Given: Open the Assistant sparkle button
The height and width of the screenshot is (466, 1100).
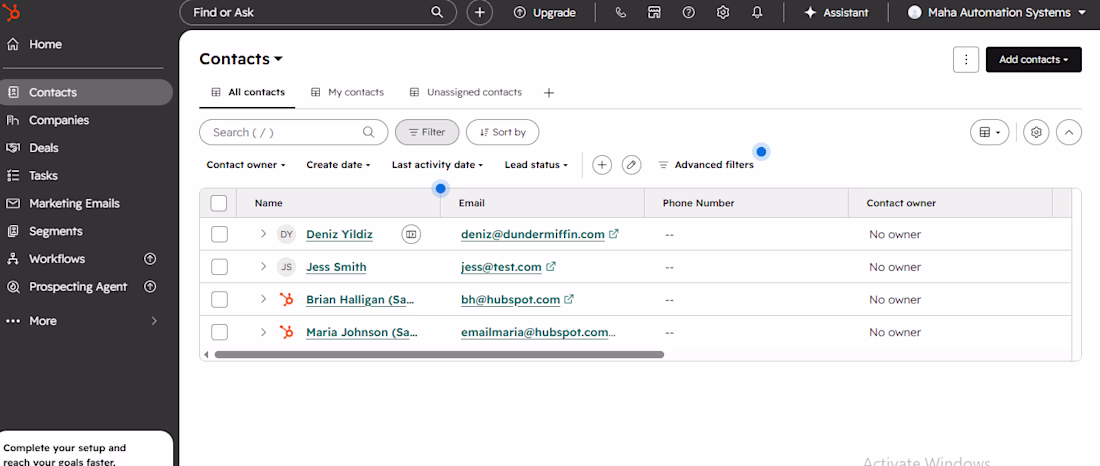Looking at the screenshot, I should pos(836,13).
